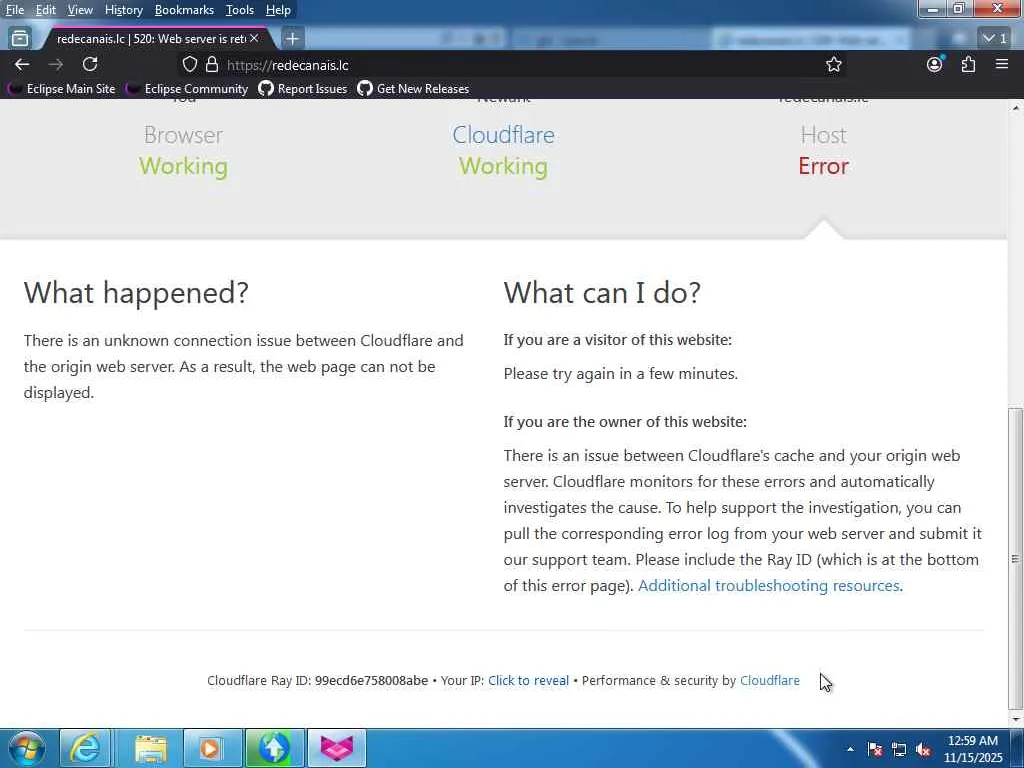
Task: Click the Cloudflare status heading link
Action: pos(503,135)
